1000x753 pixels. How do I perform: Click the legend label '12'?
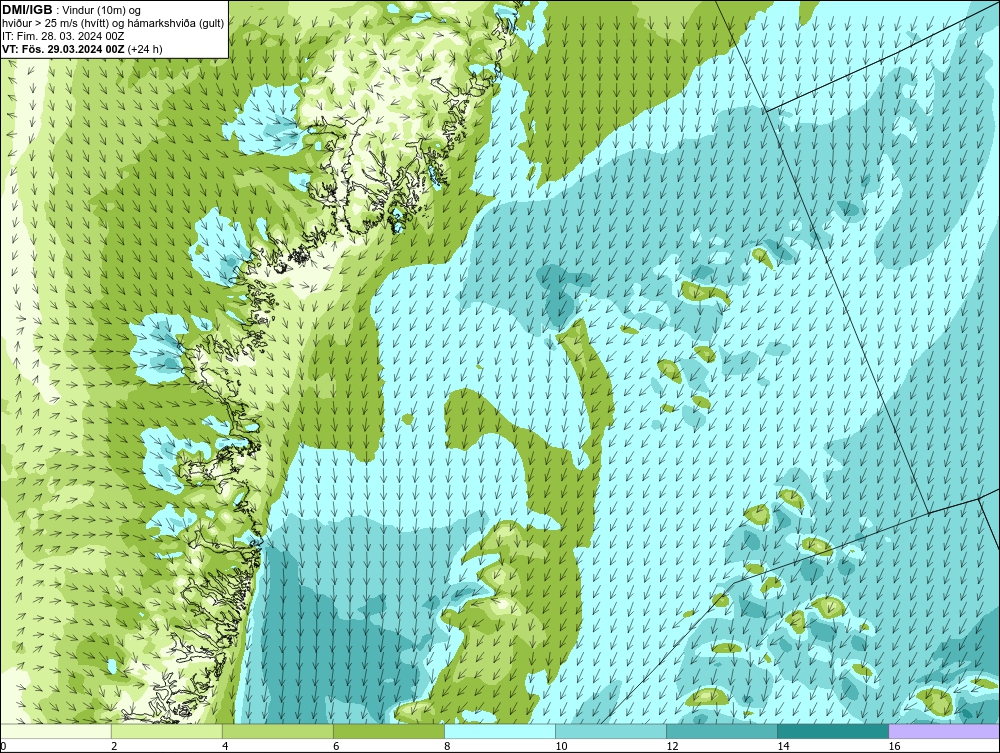coord(672,746)
